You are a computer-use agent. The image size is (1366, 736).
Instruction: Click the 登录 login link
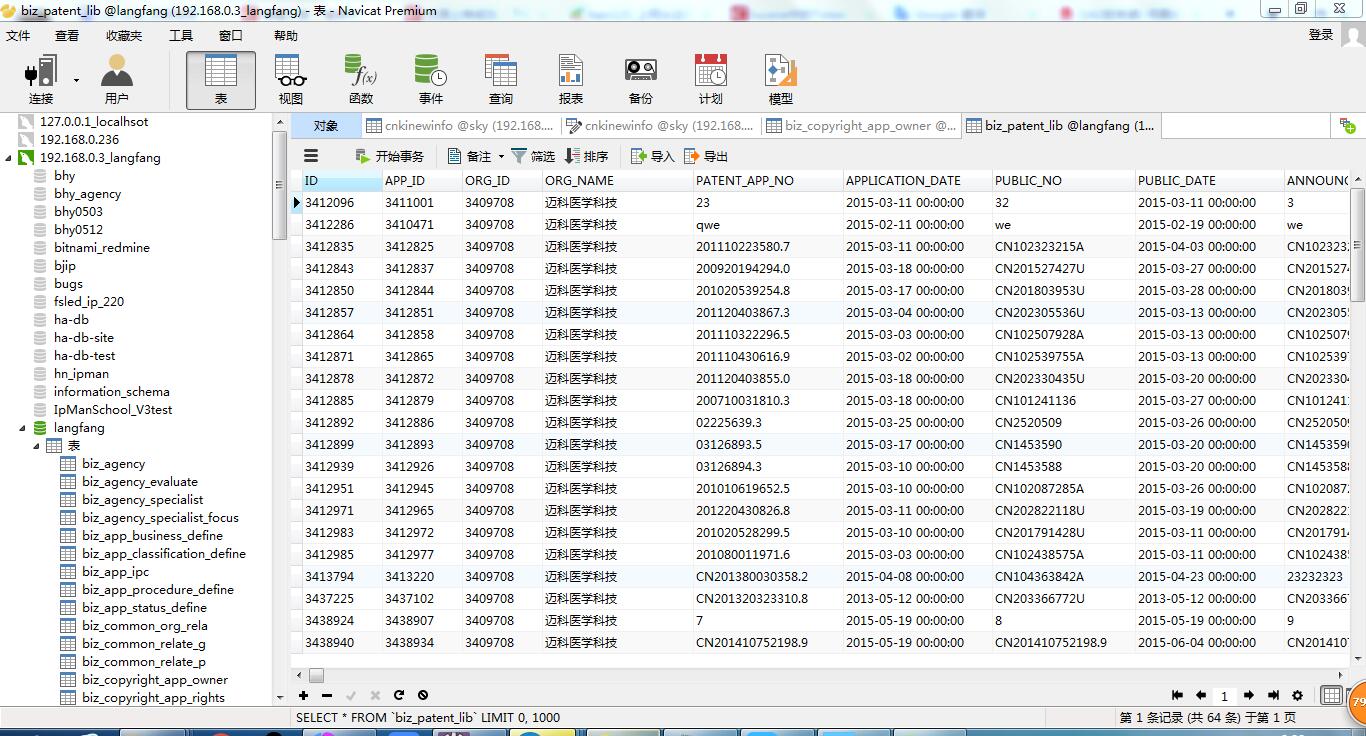tap(1321, 35)
